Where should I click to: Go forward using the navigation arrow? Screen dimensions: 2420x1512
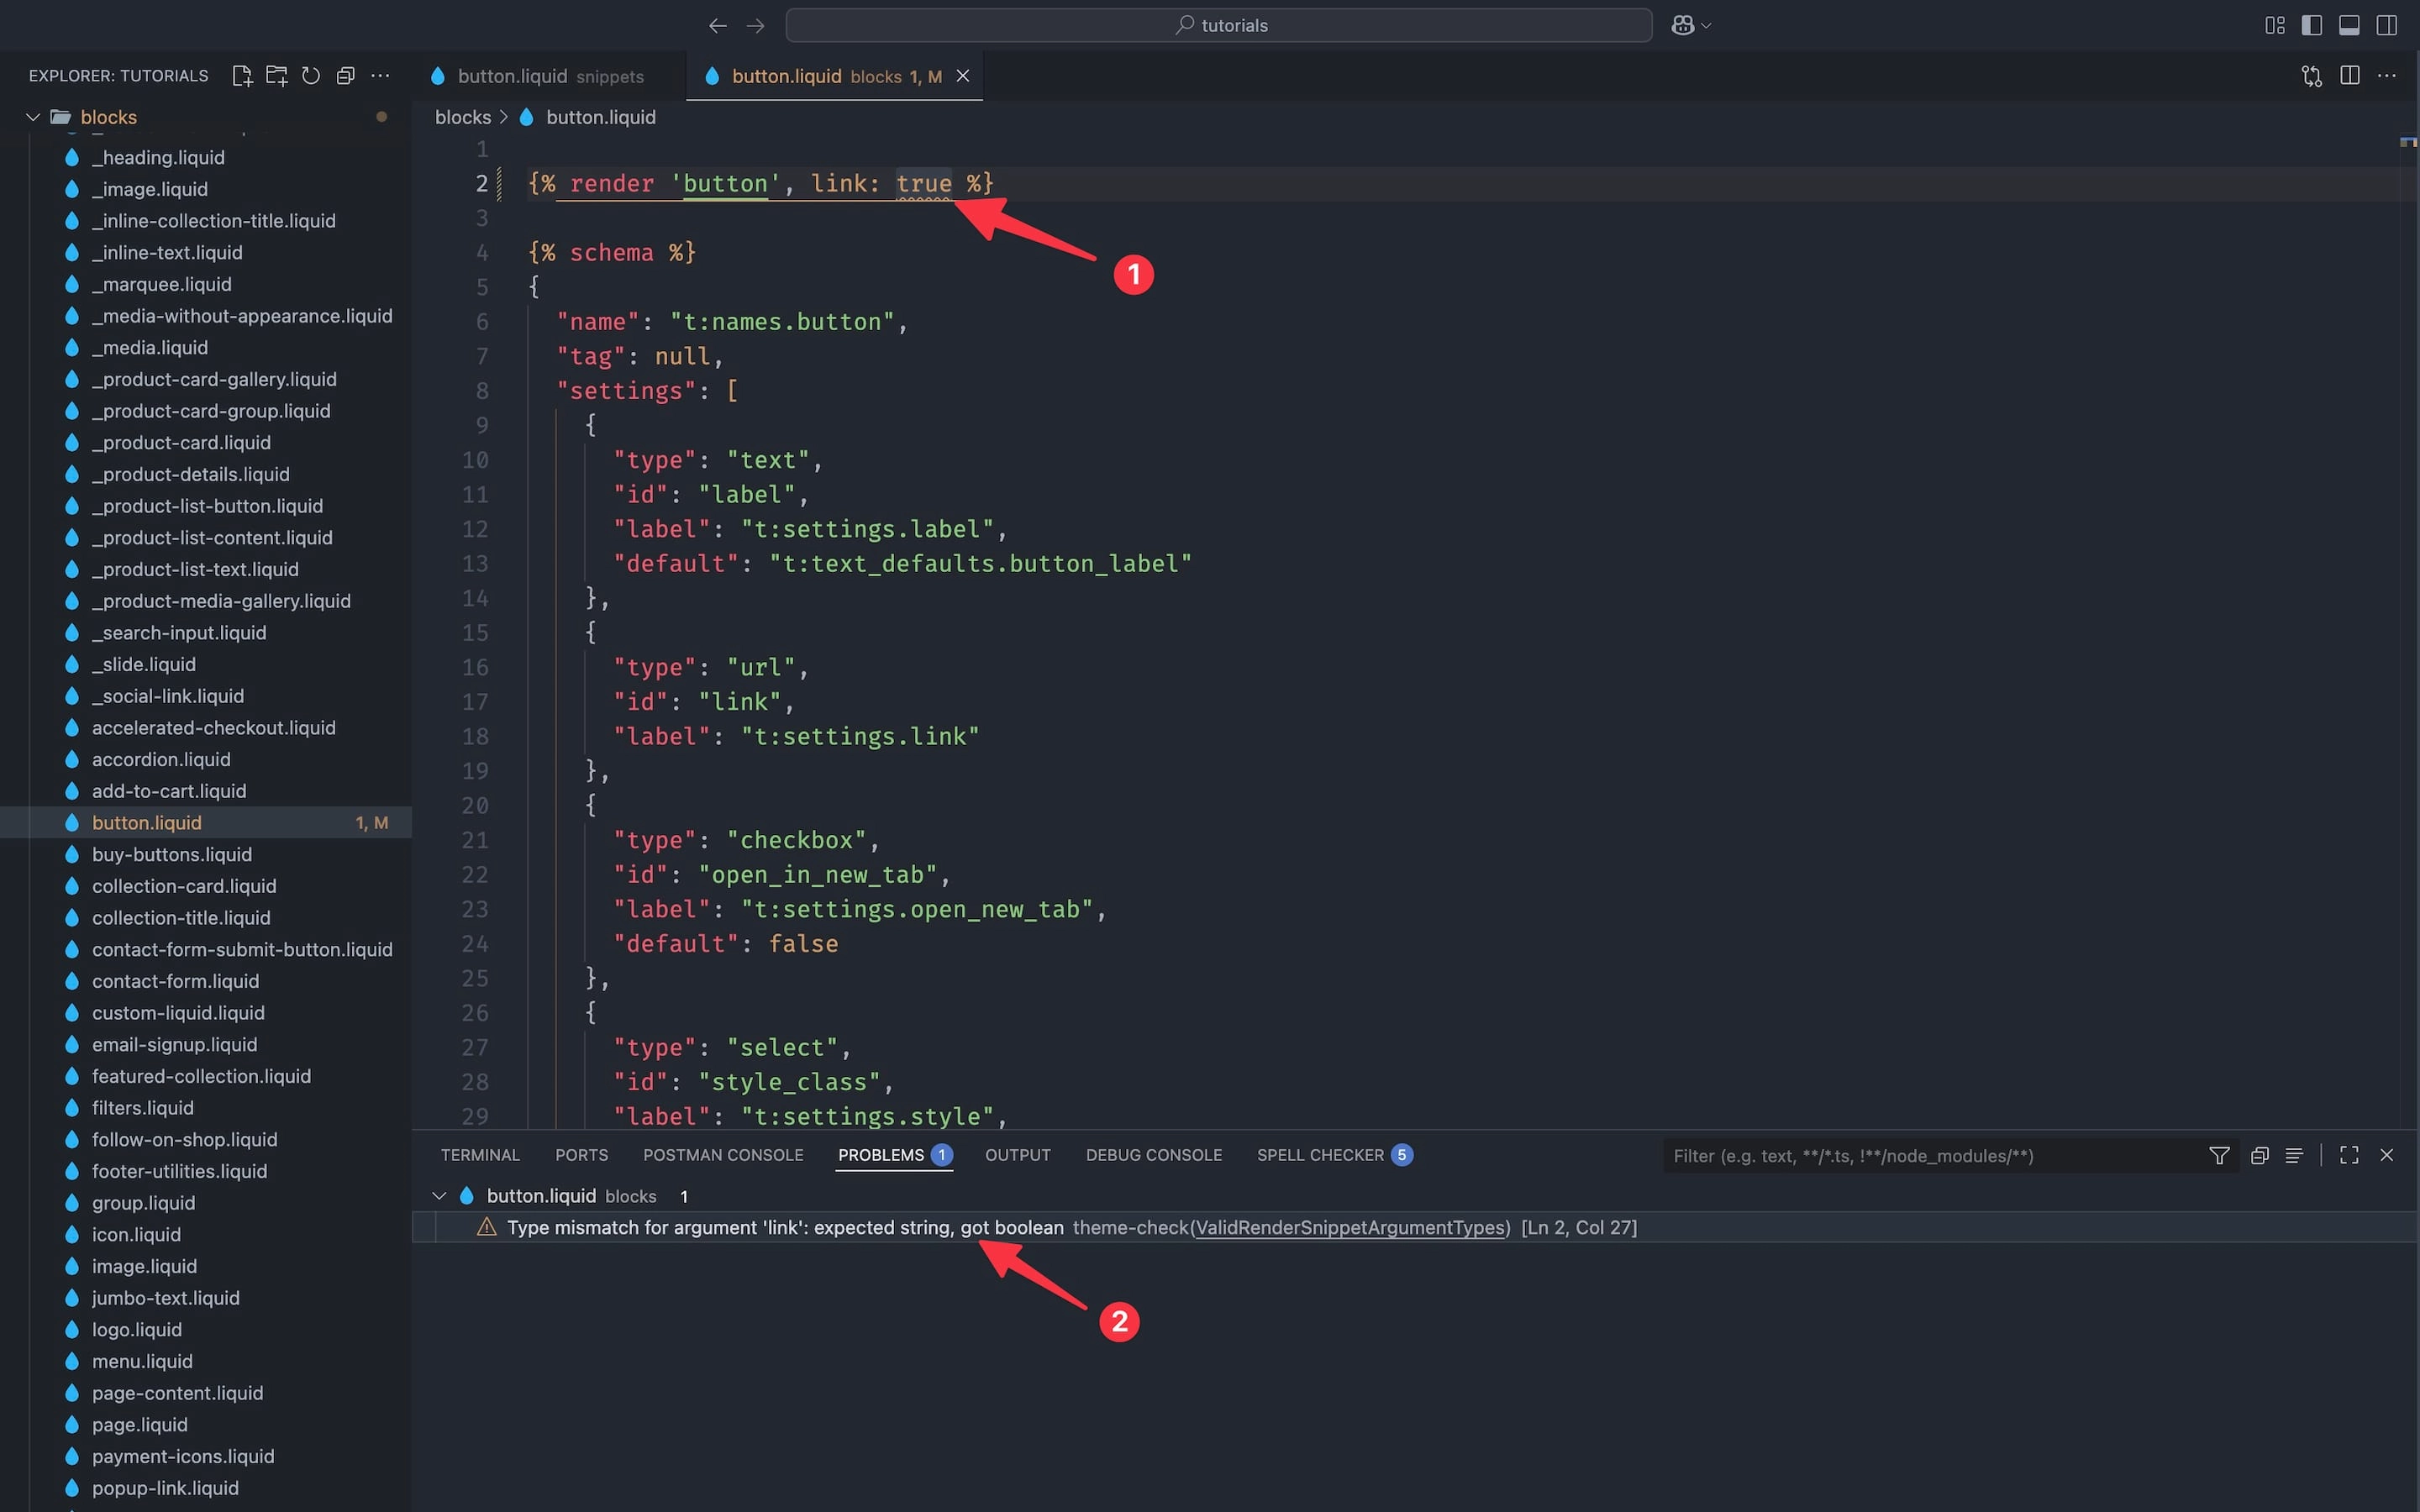[756, 25]
